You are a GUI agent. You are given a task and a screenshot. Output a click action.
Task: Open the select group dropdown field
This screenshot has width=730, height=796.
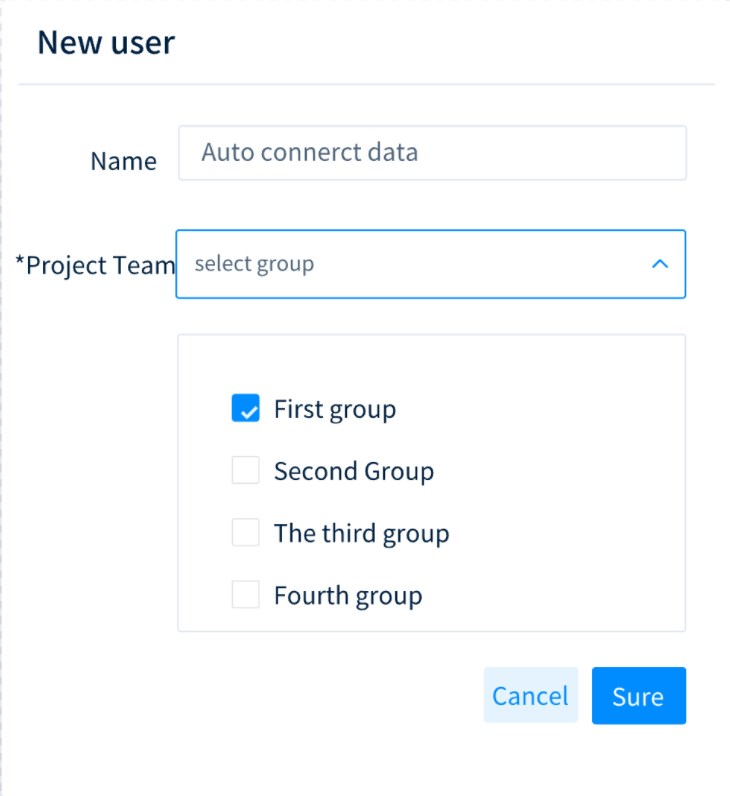(x=430, y=264)
